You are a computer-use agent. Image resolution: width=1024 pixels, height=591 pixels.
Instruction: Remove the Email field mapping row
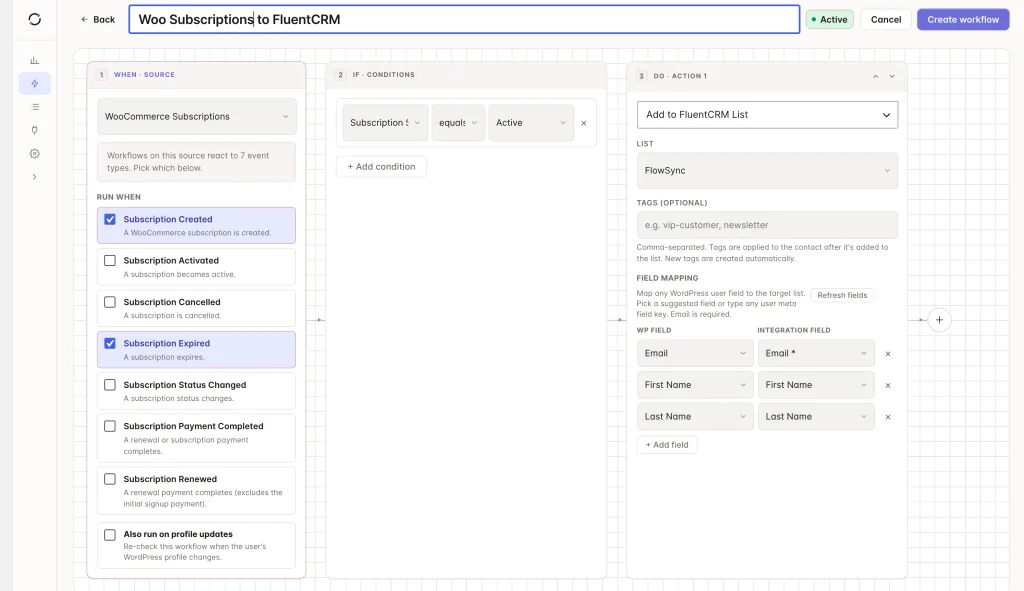[x=888, y=354]
